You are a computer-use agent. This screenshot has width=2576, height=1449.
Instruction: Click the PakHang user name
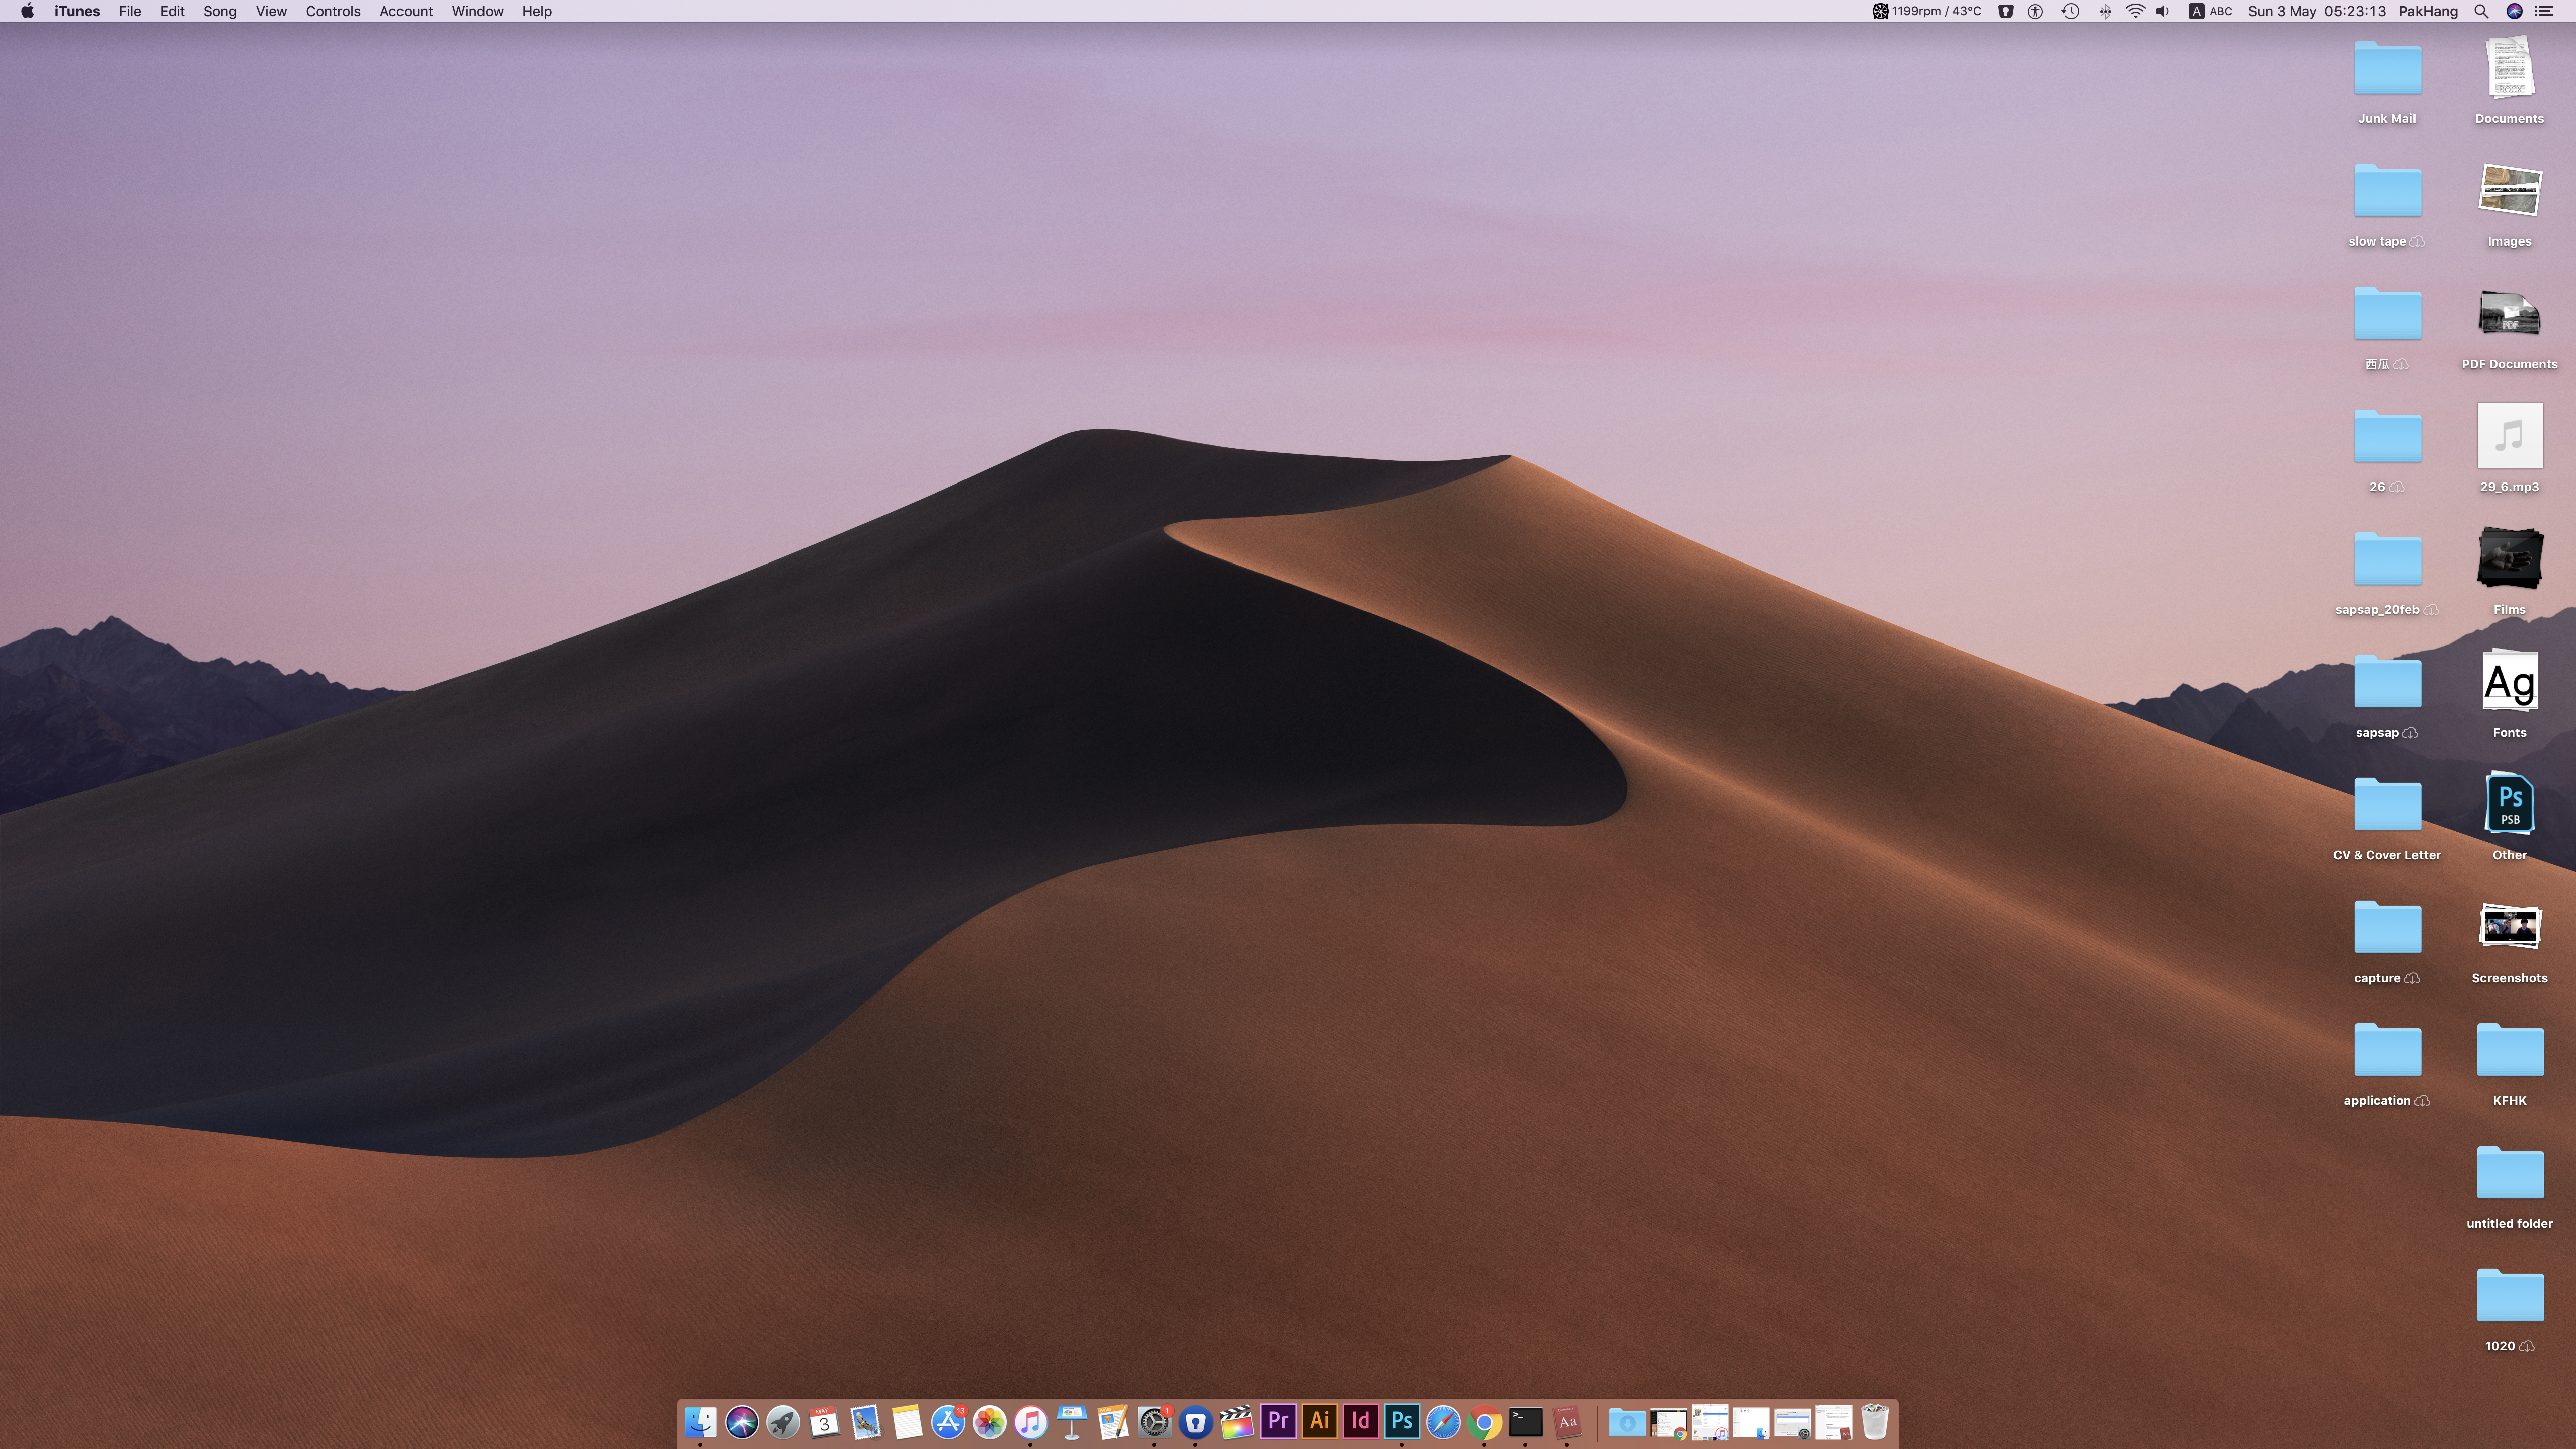(2427, 11)
